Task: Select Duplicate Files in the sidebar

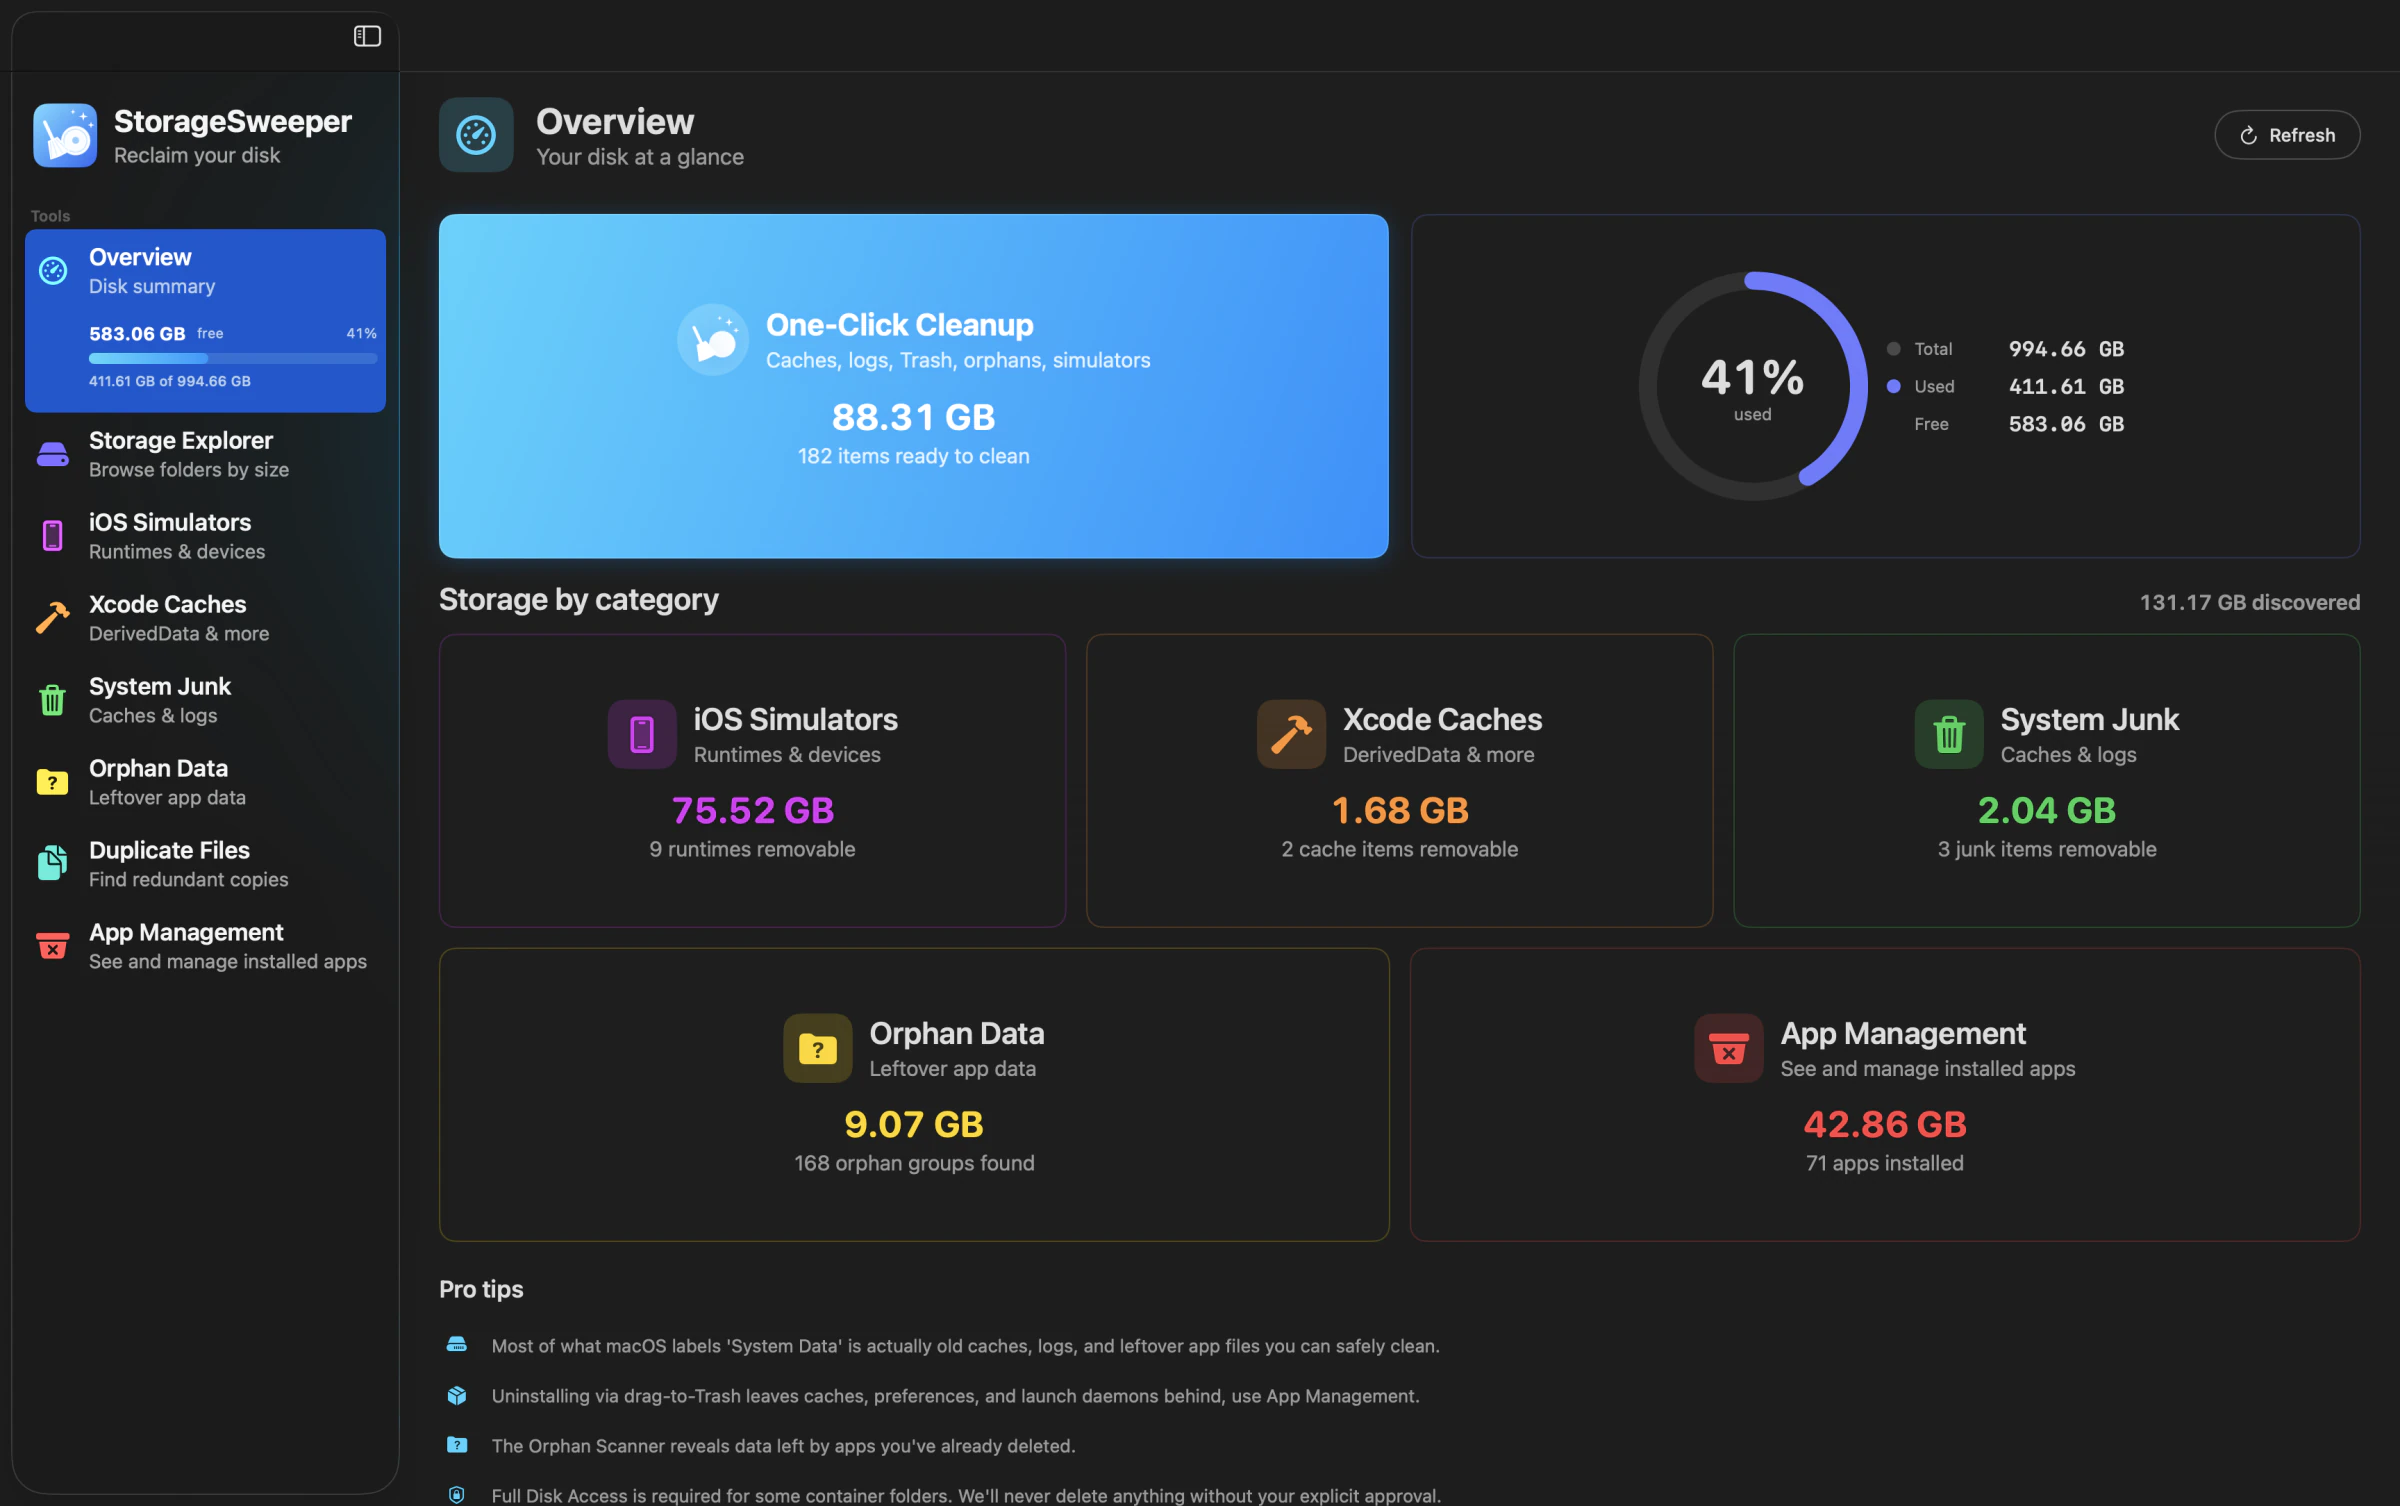Action: pos(205,864)
